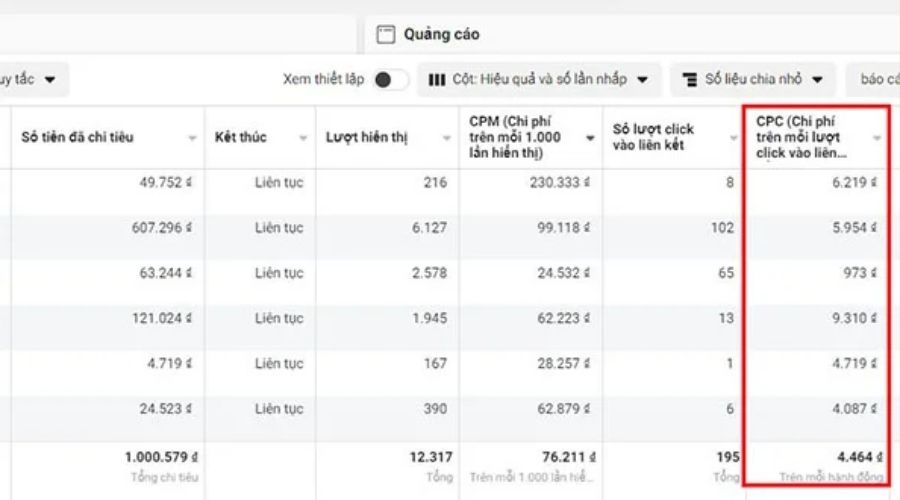This screenshot has height=500, width=900.
Task: Sort by the CPC column header
Action: coord(801,137)
